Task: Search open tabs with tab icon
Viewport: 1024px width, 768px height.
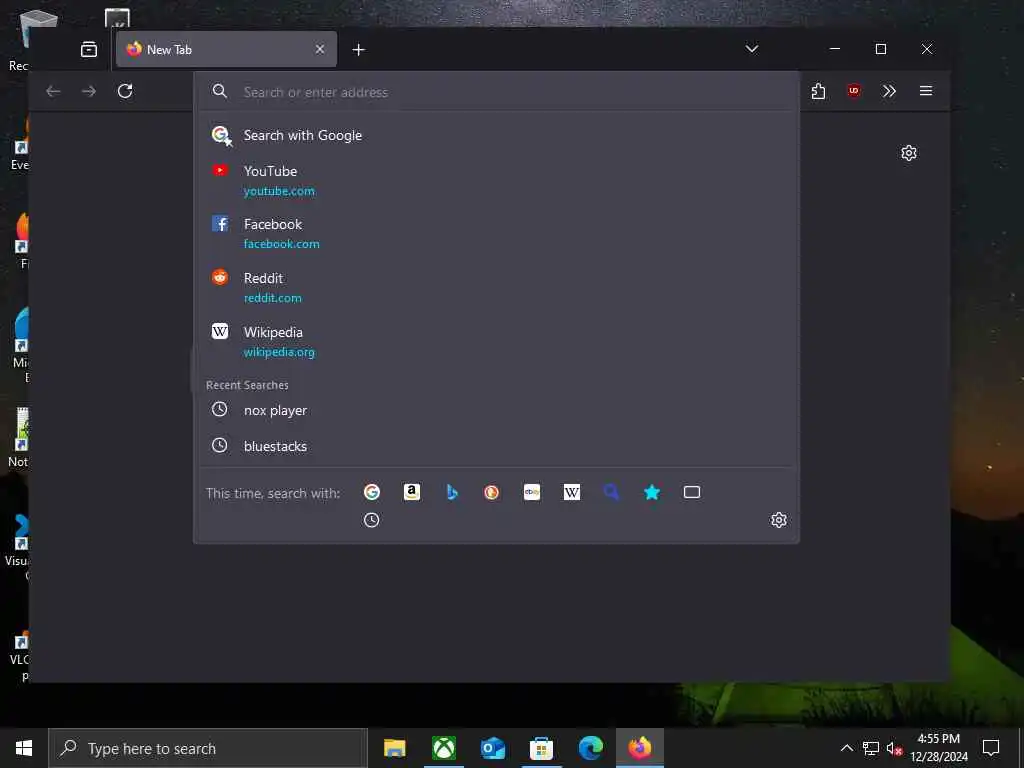Action: coord(692,492)
